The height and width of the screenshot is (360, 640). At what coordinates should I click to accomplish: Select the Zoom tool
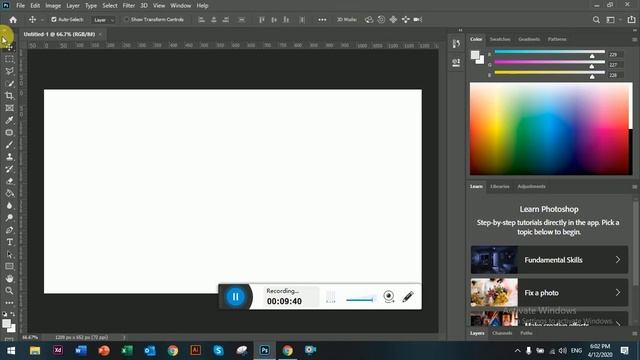pos(9,291)
